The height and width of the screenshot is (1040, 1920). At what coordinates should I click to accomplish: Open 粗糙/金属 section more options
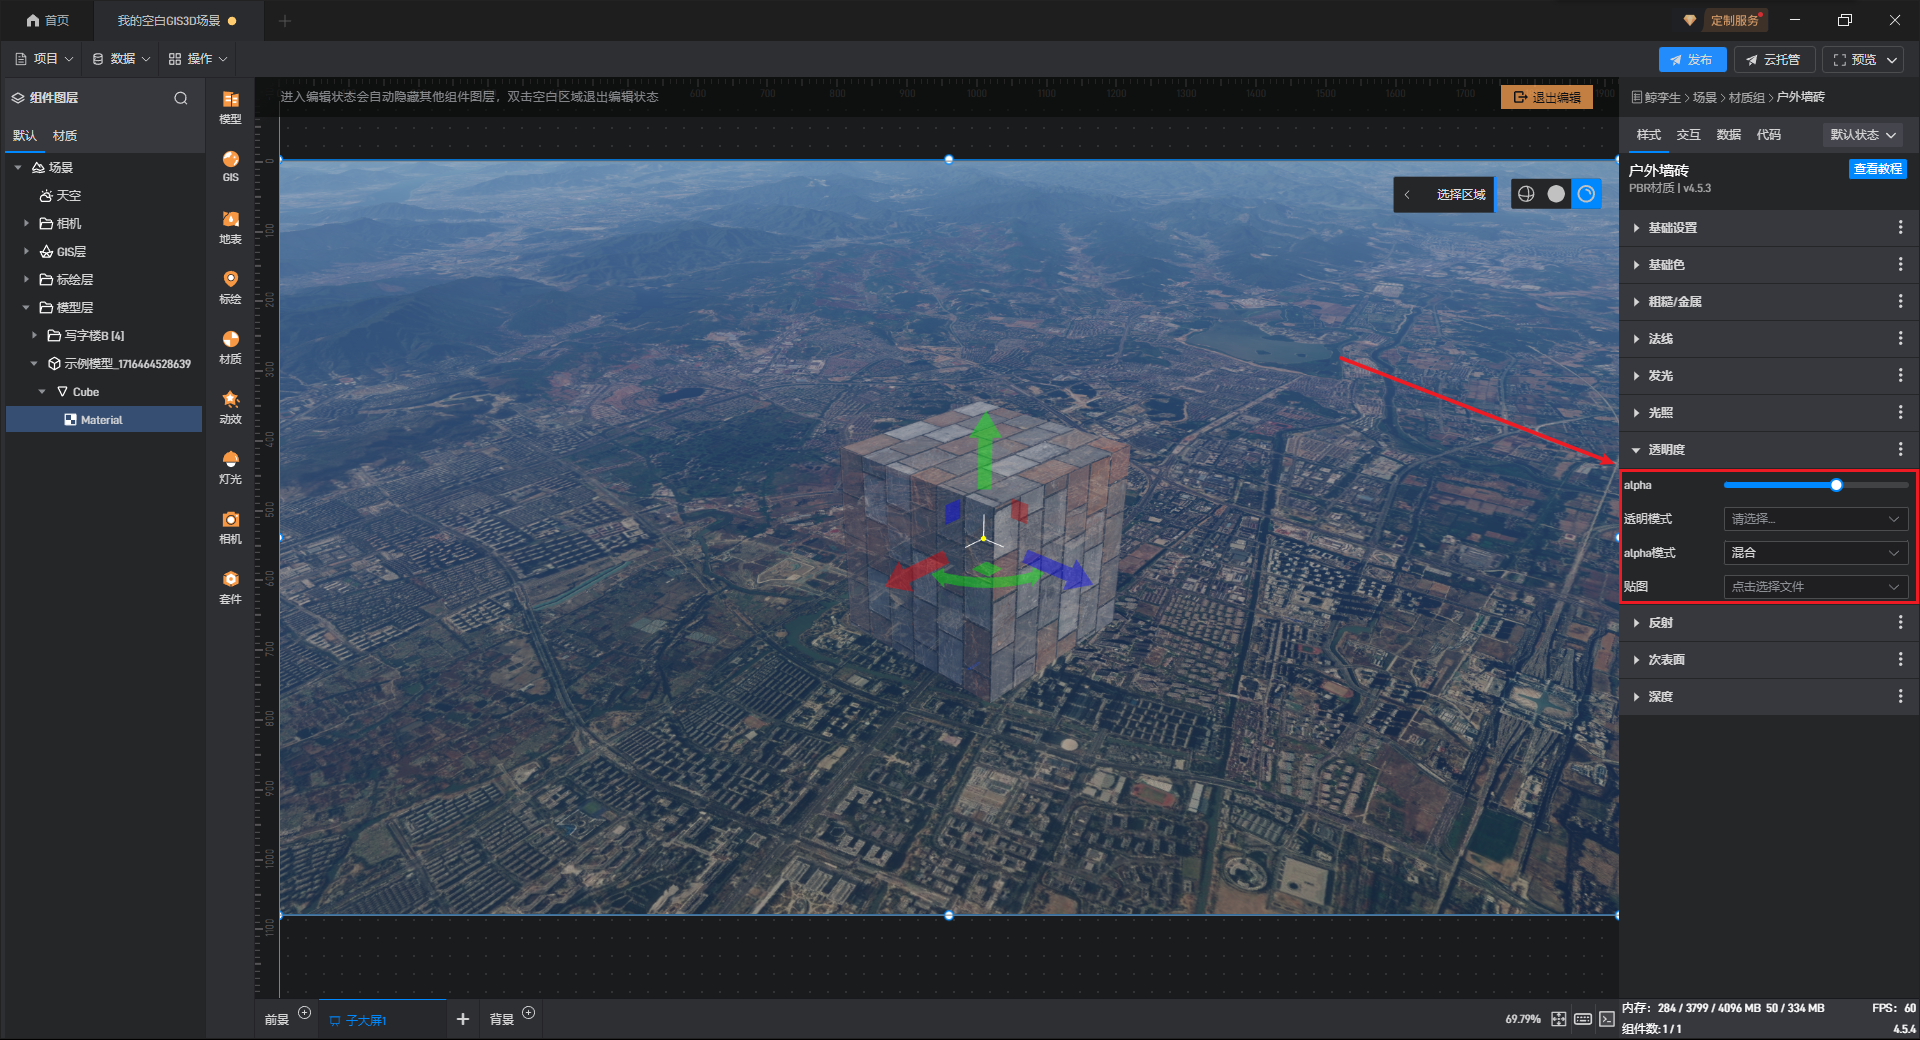click(x=1900, y=302)
